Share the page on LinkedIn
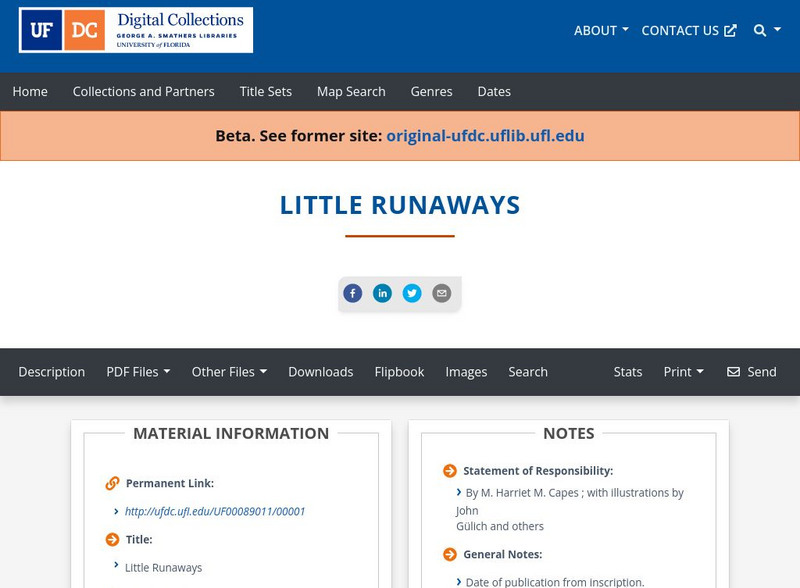800x588 pixels. click(383, 293)
